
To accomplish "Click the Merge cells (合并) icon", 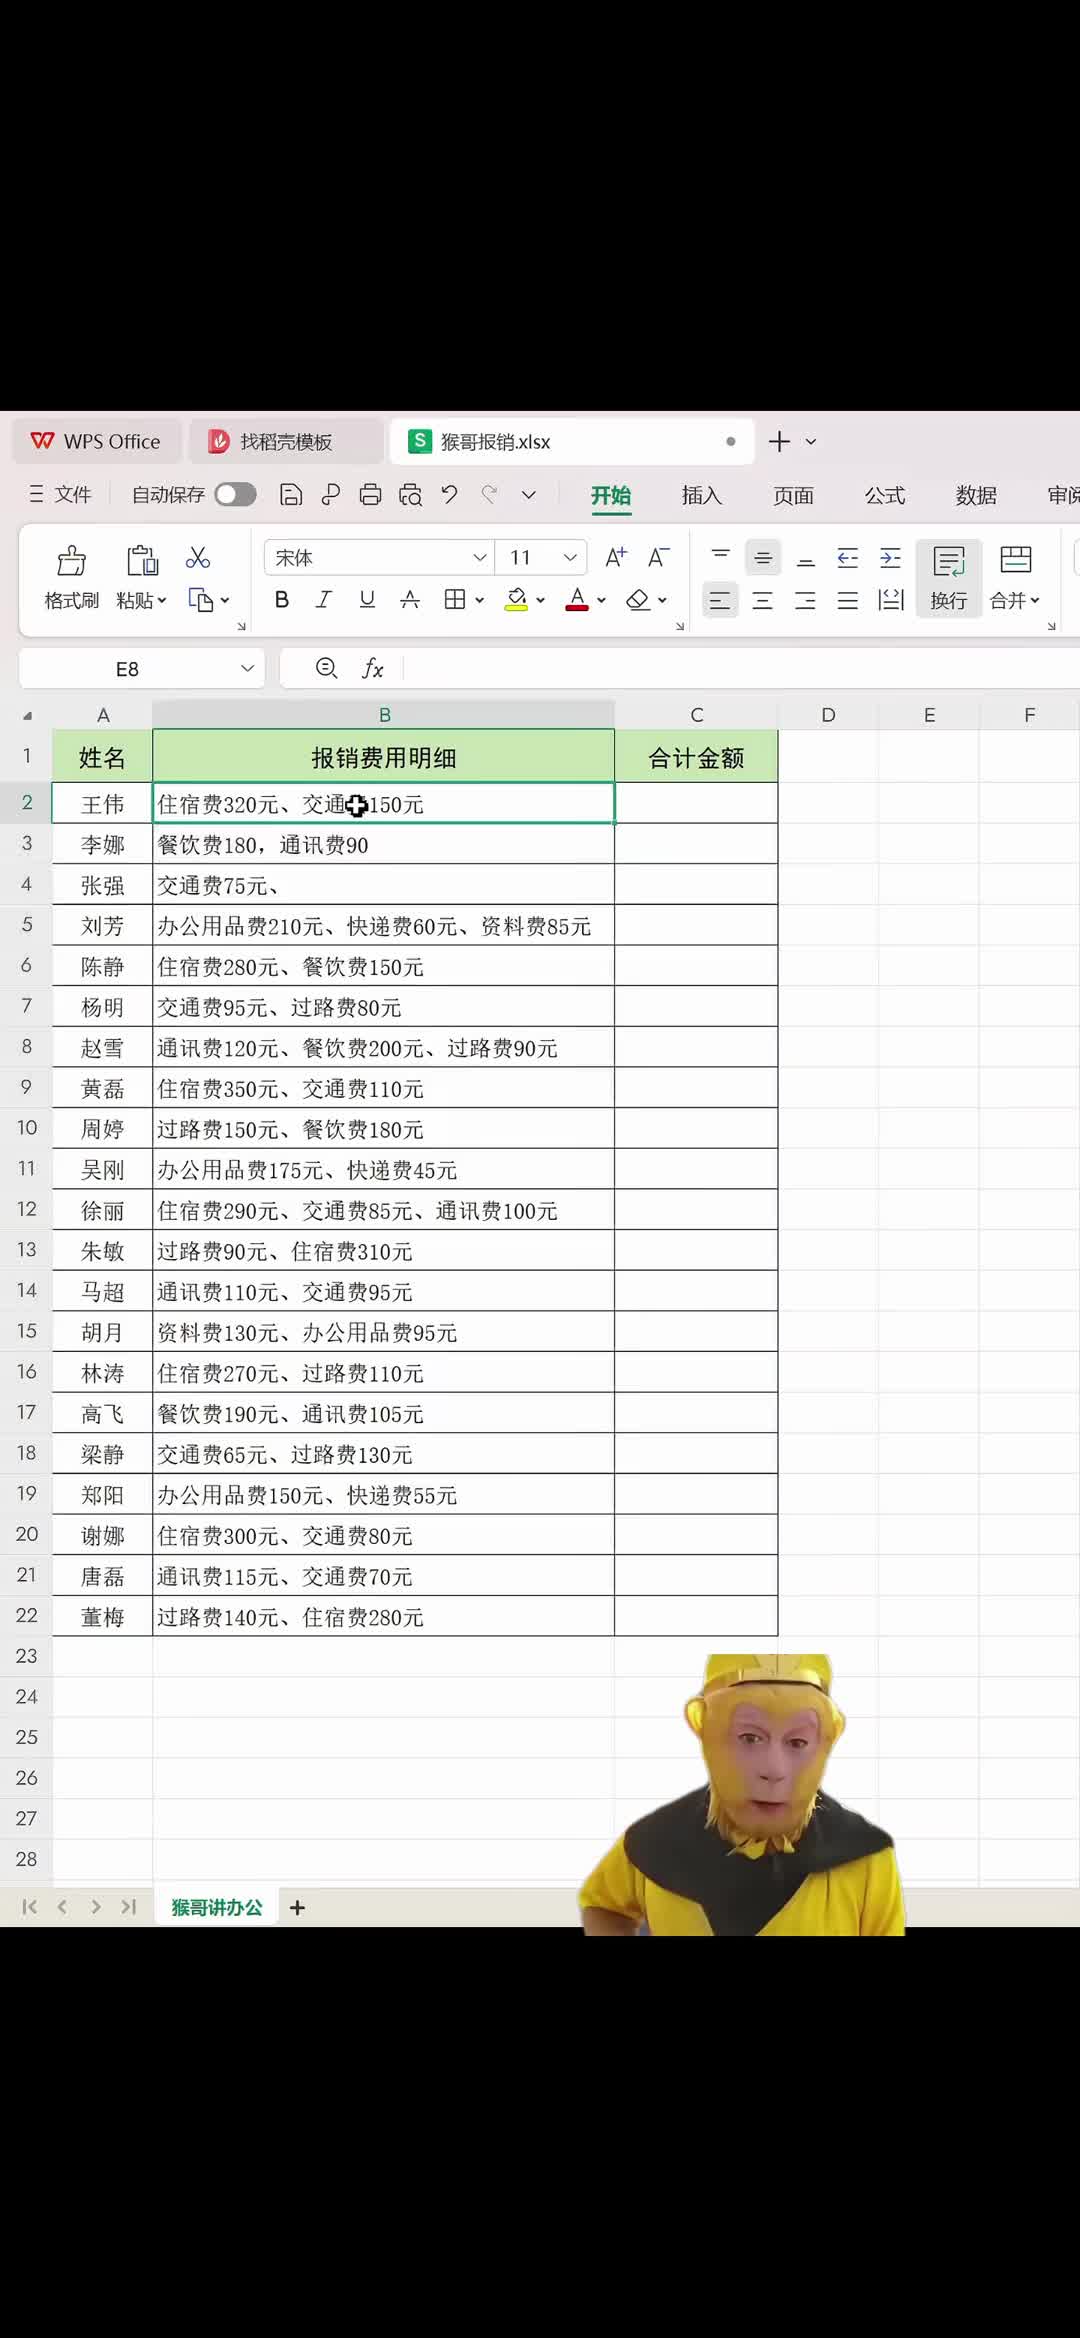I will (x=1016, y=559).
